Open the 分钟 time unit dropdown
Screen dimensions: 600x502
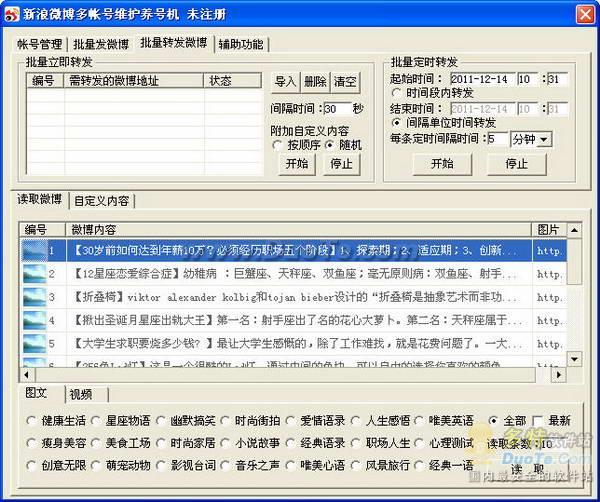click(531, 139)
